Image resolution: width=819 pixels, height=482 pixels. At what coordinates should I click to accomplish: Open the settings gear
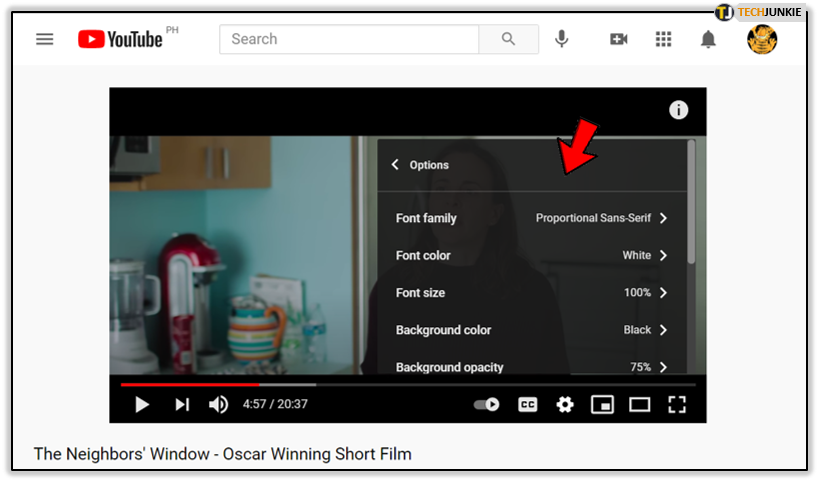click(x=565, y=404)
